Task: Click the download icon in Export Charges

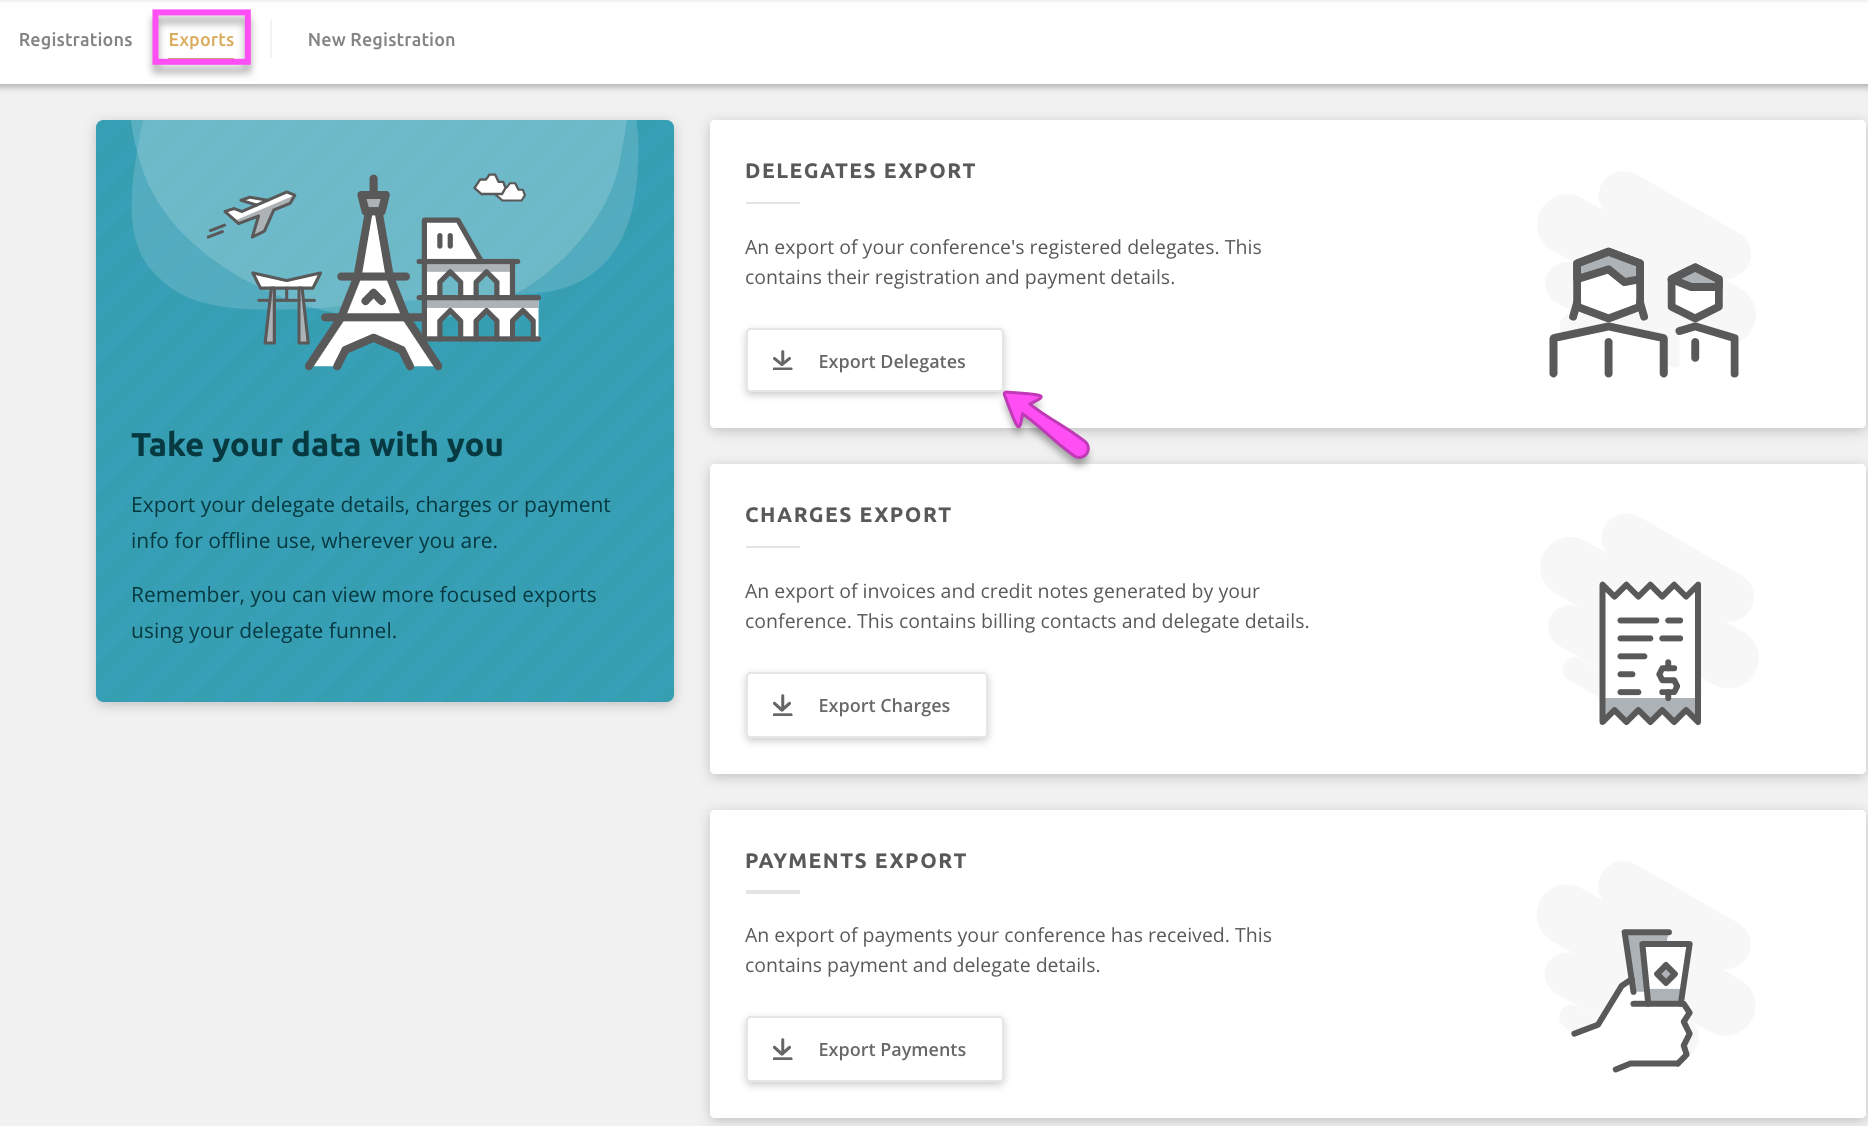Action: tap(783, 705)
